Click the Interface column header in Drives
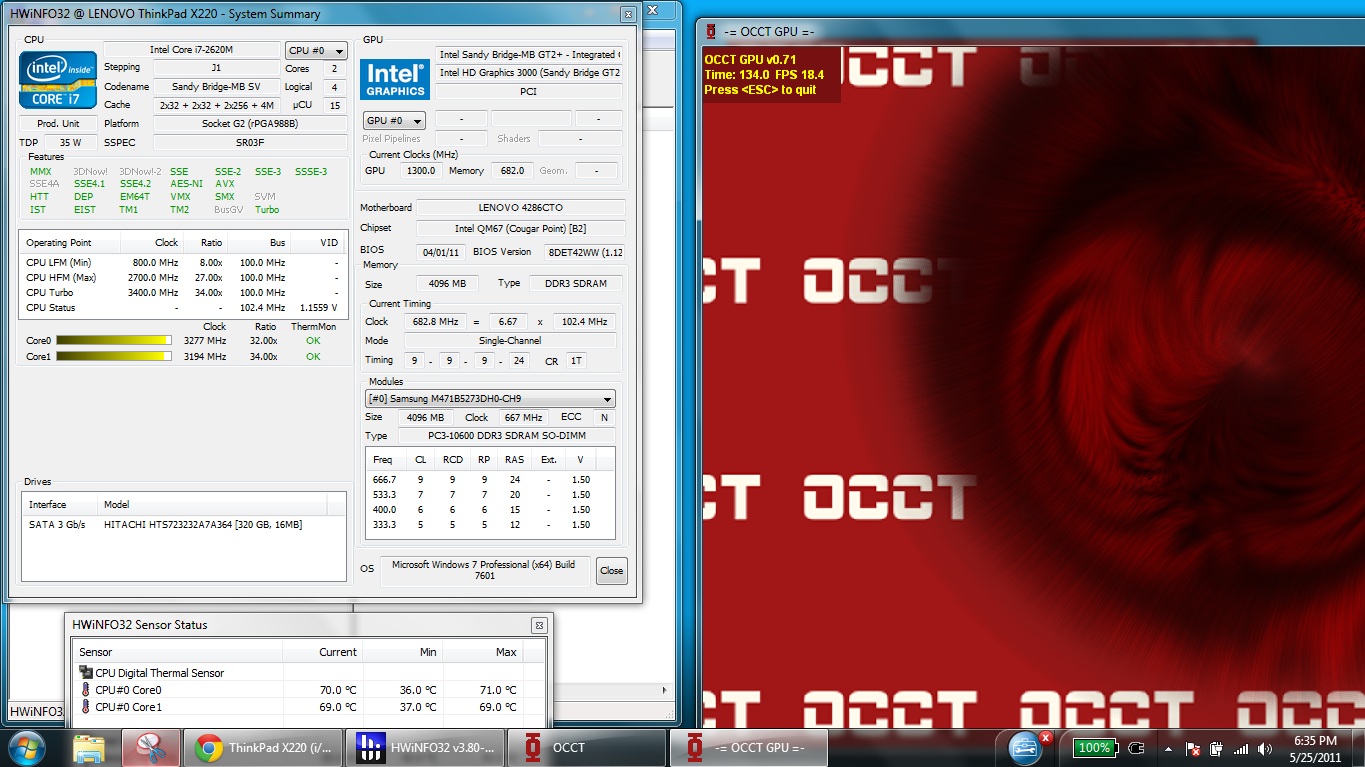The height and width of the screenshot is (767, 1365). point(60,505)
